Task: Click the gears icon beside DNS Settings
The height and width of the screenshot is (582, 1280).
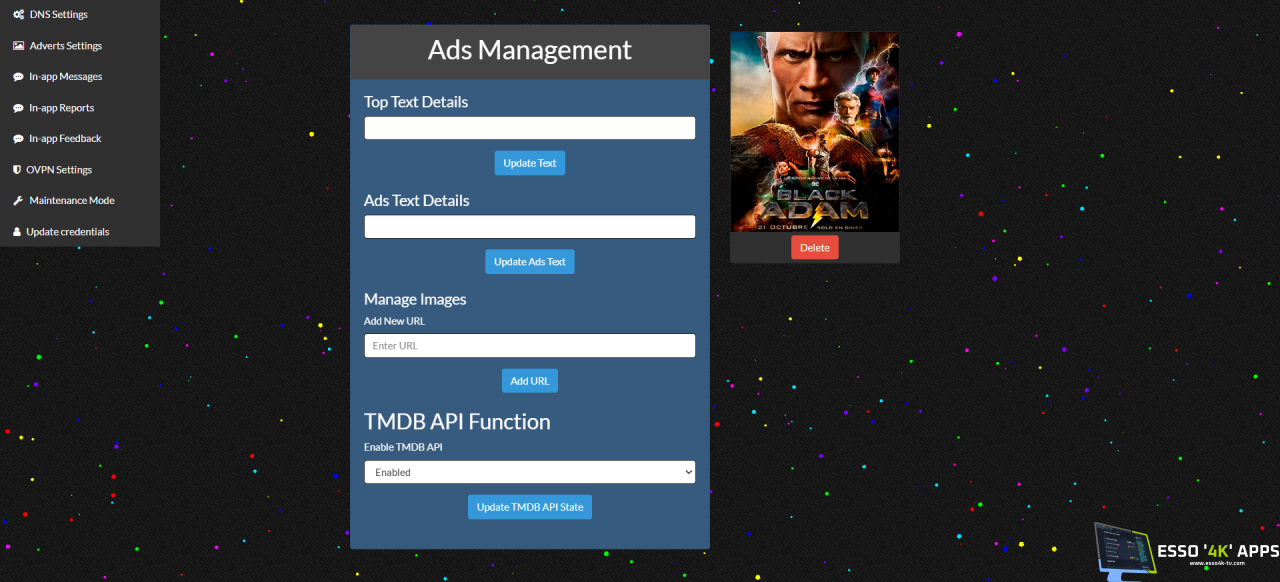Action: tap(18, 15)
